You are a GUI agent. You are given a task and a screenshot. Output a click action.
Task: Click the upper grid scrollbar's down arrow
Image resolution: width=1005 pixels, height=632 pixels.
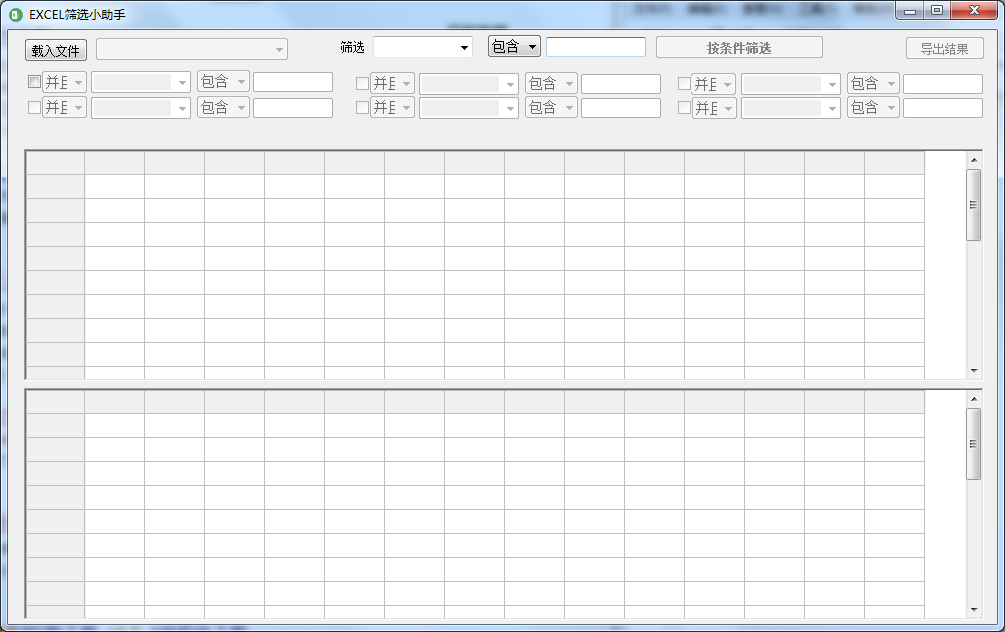coord(974,370)
